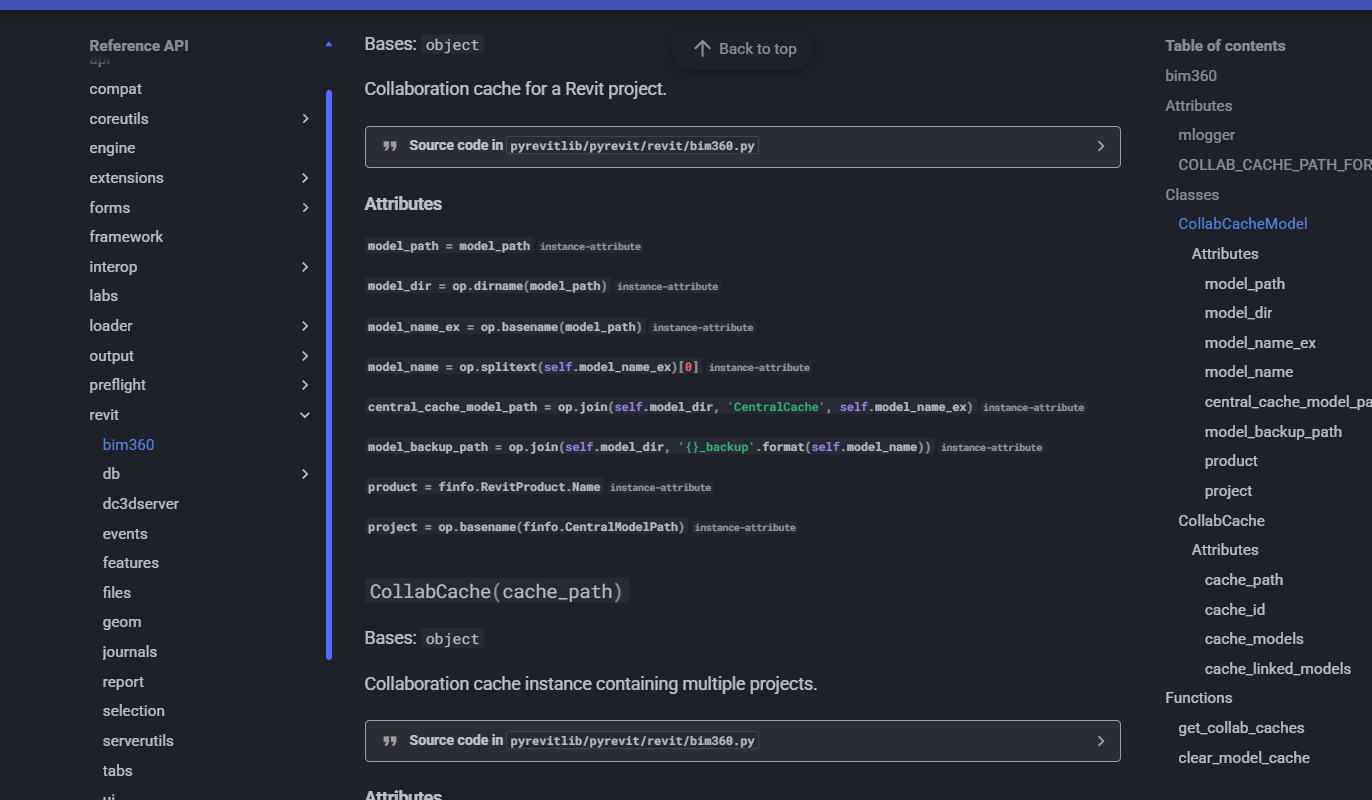Expand the preflight section chevron
The height and width of the screenshot is (800, 1372).
point(305,385)
